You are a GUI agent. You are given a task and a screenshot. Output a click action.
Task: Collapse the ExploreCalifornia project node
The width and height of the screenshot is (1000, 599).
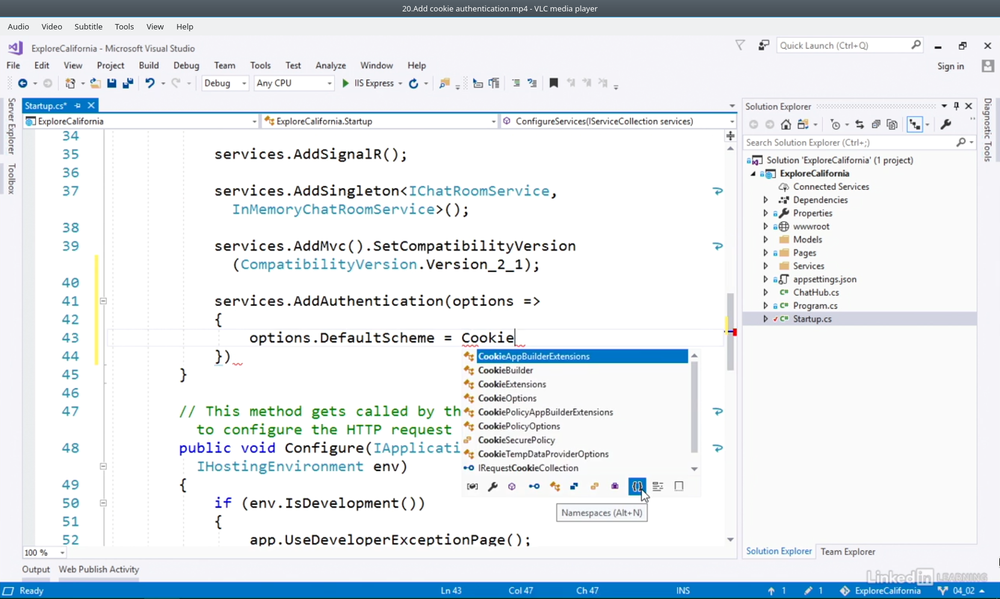(753, 174)
